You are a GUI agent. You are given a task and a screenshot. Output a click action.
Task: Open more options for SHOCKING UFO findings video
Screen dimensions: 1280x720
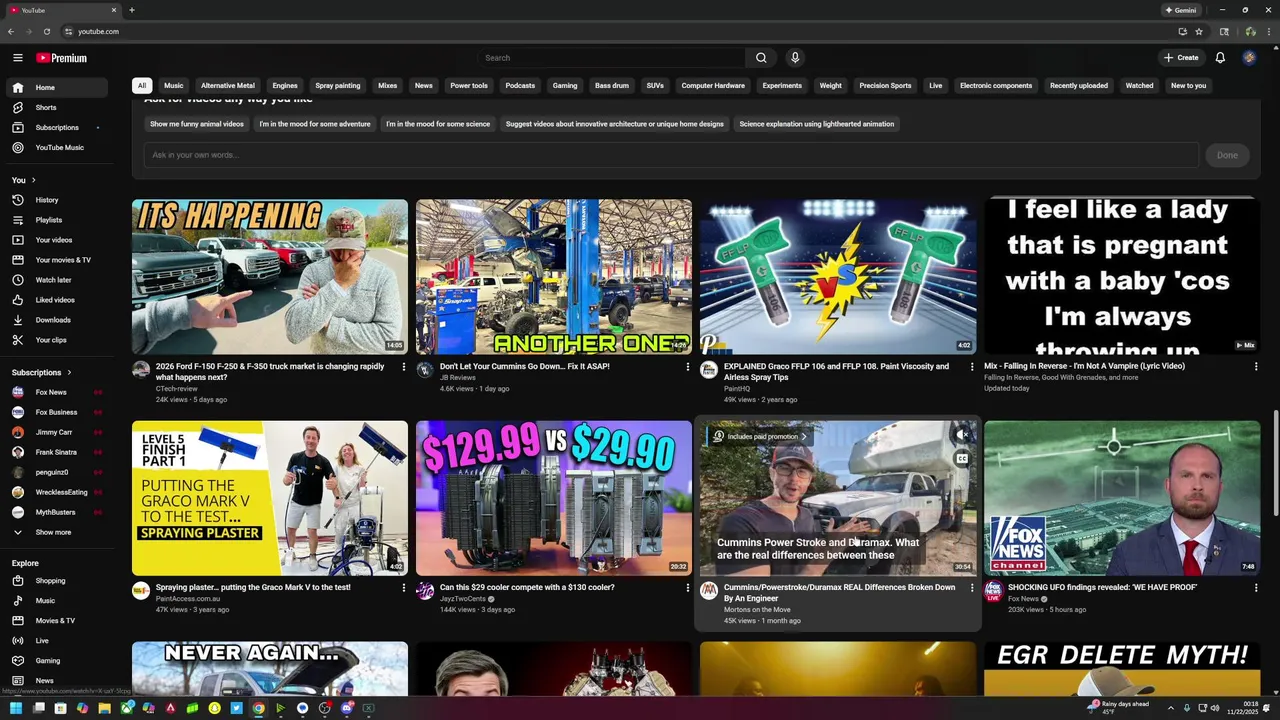tap(1256, 588)
